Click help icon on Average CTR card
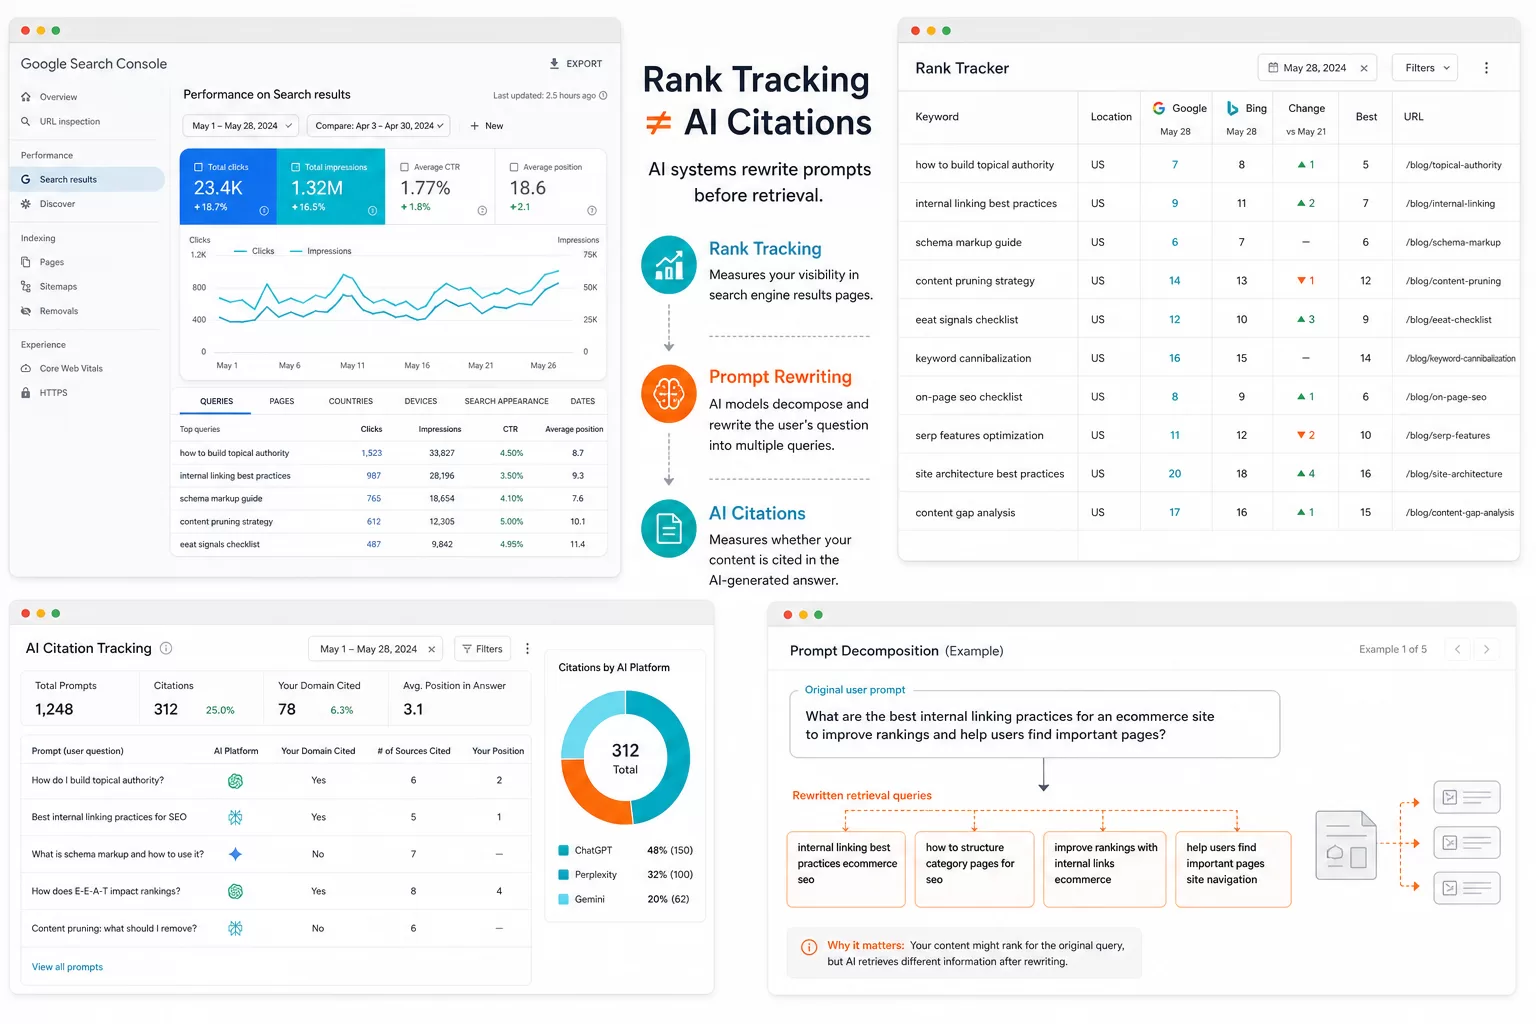The image size is (1536, 1024). coord(482,211)
